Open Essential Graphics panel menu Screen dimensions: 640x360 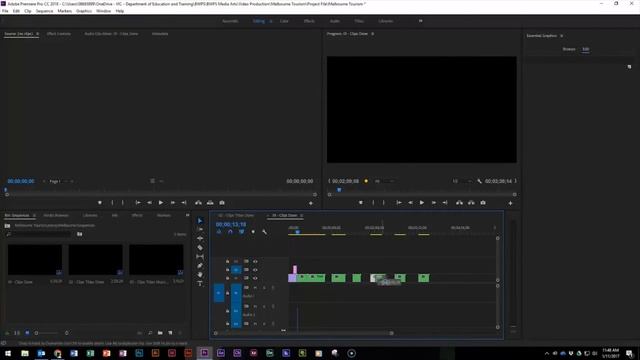[x=561, y=36]
